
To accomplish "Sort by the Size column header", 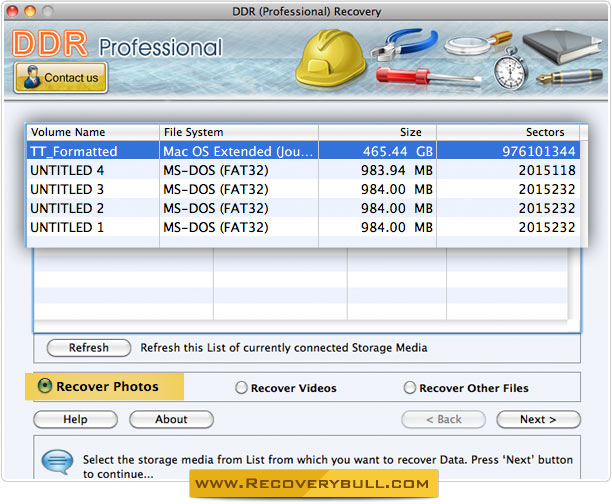I will coord(377,132).
